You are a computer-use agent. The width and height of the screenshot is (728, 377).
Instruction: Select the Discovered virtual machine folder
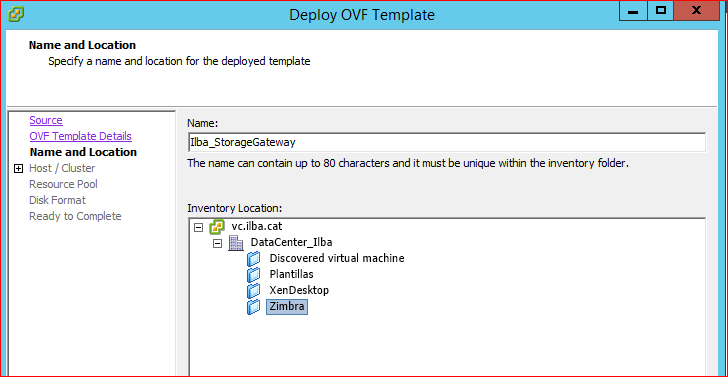point(337,258)
